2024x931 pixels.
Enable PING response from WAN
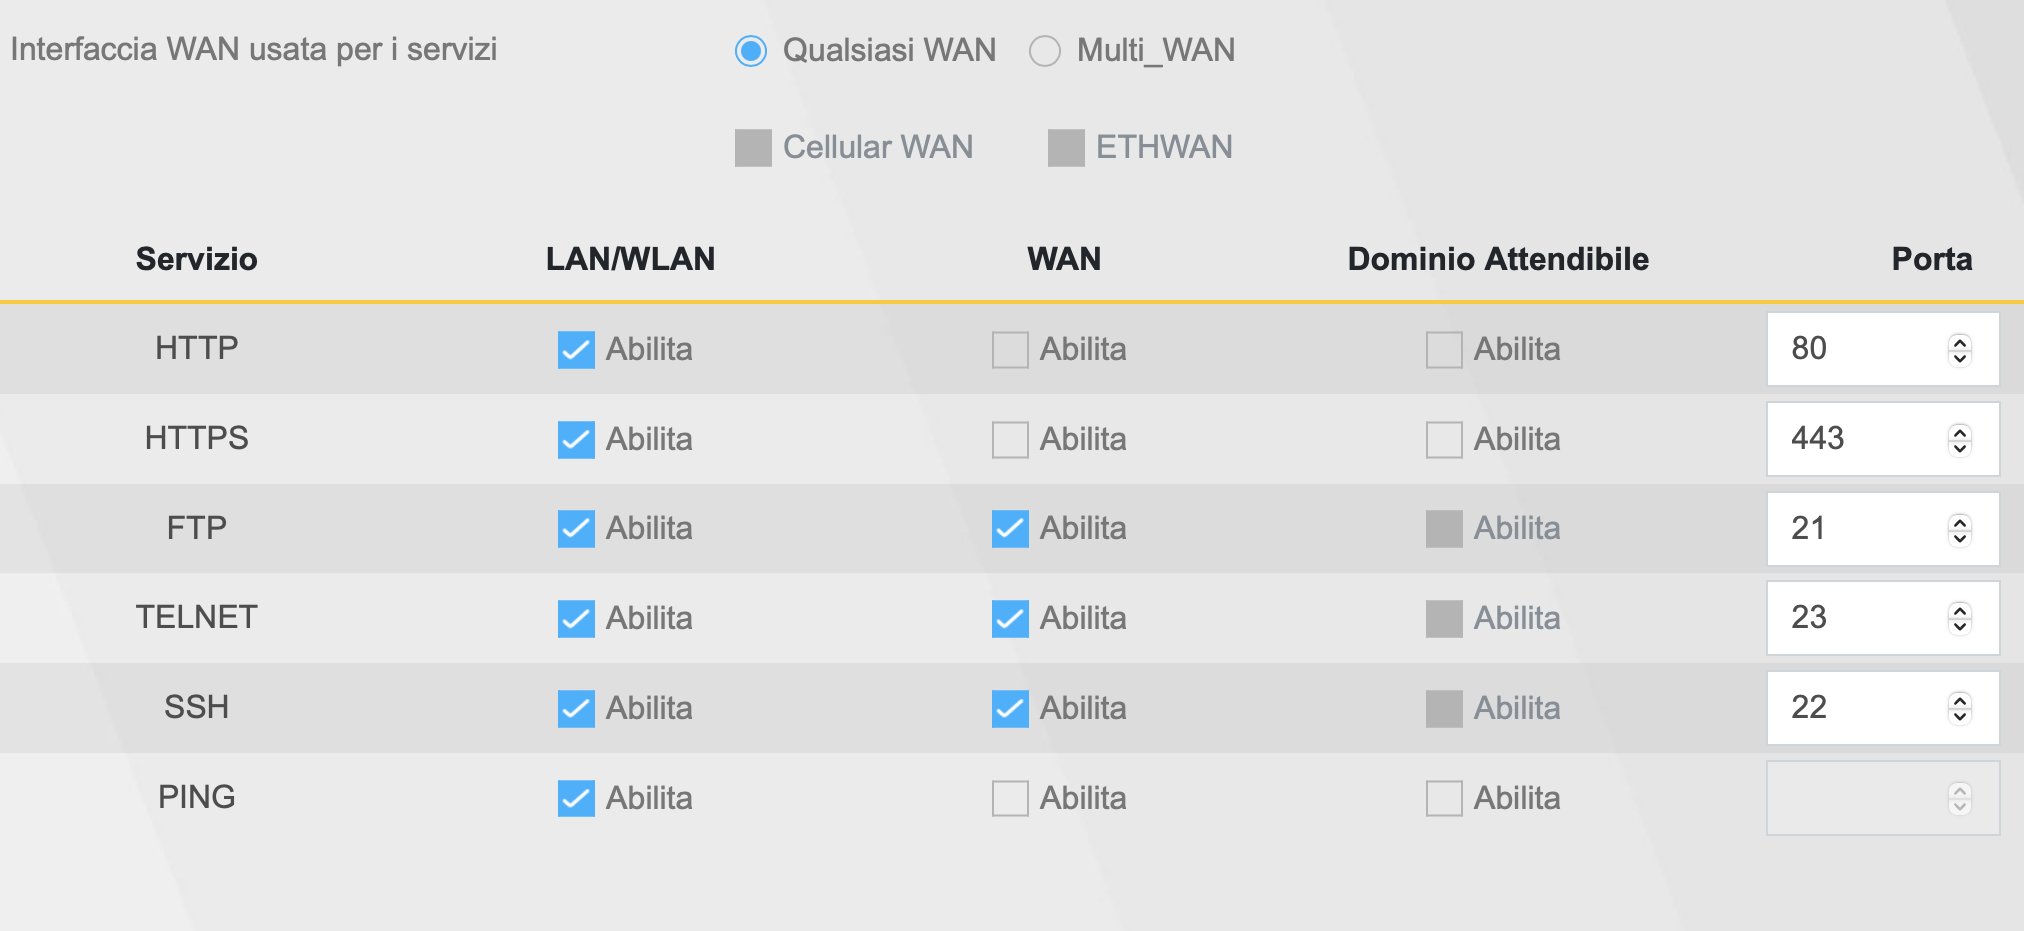(1010, 799)
